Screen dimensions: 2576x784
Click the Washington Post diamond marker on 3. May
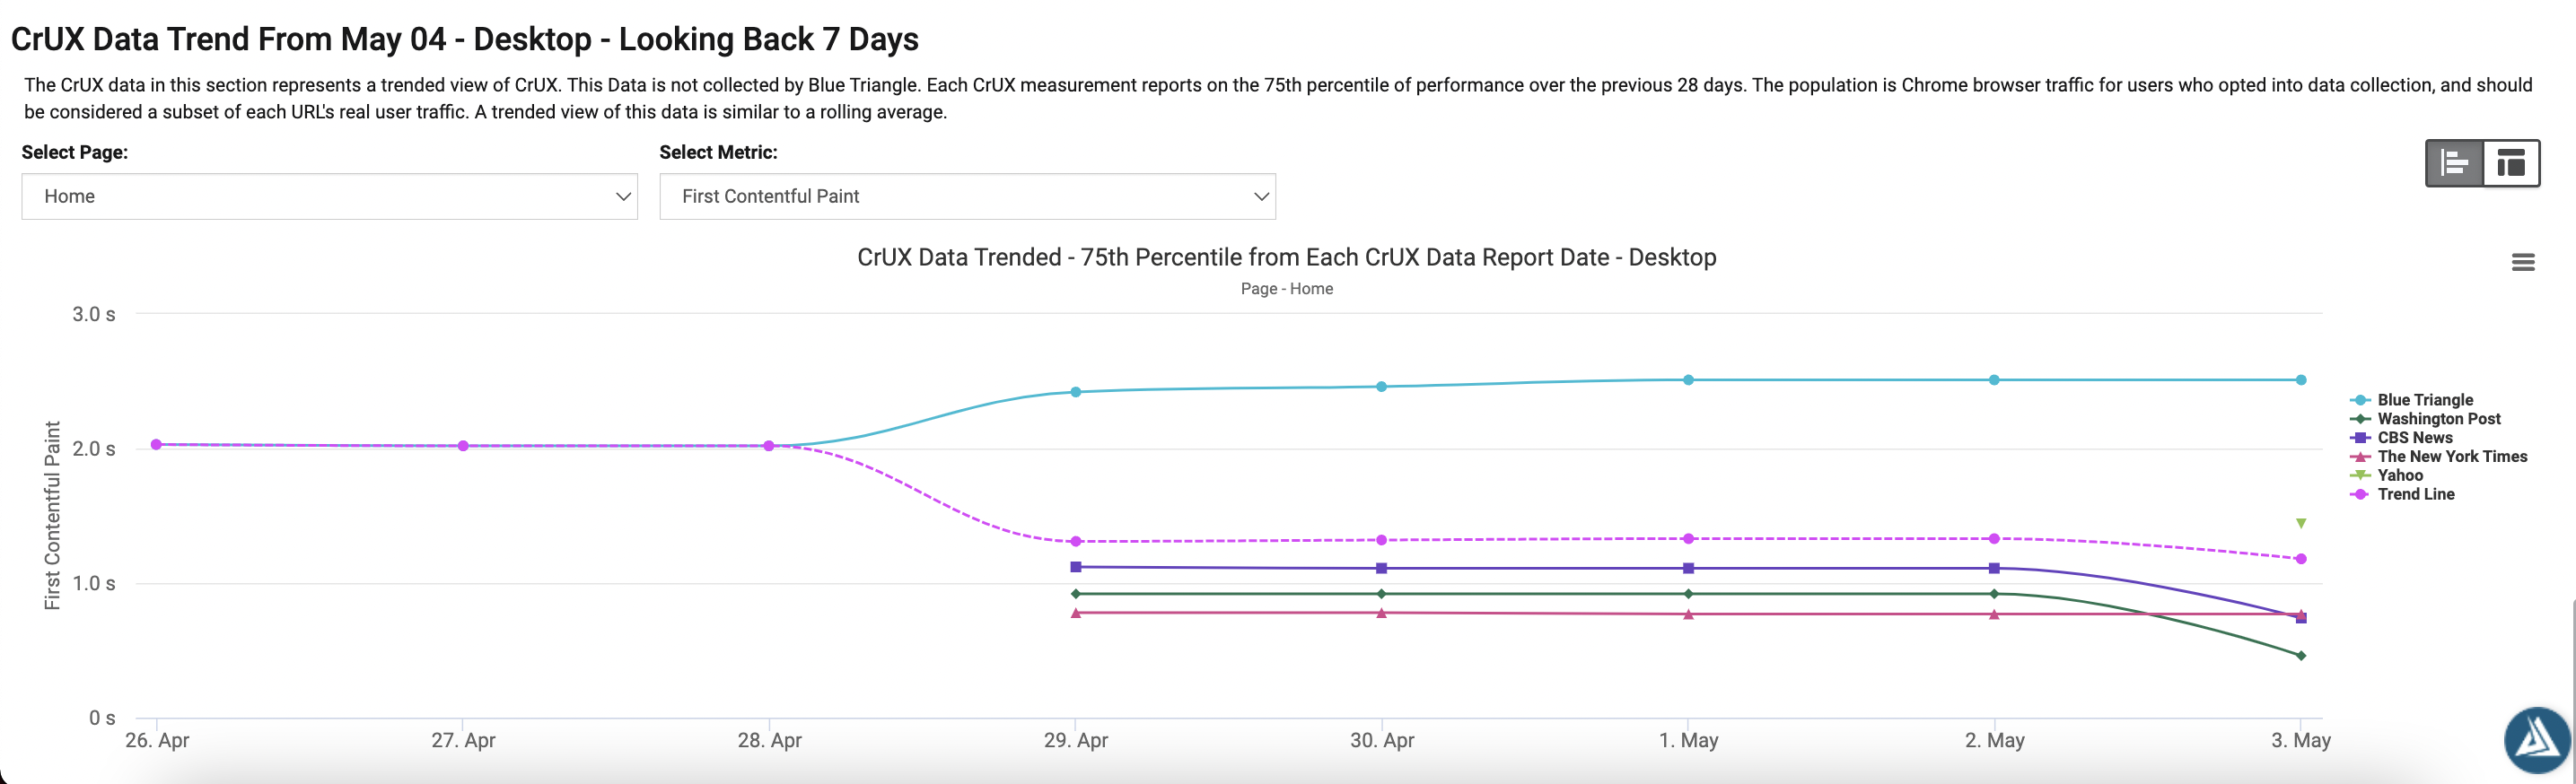coord(2301,656)
